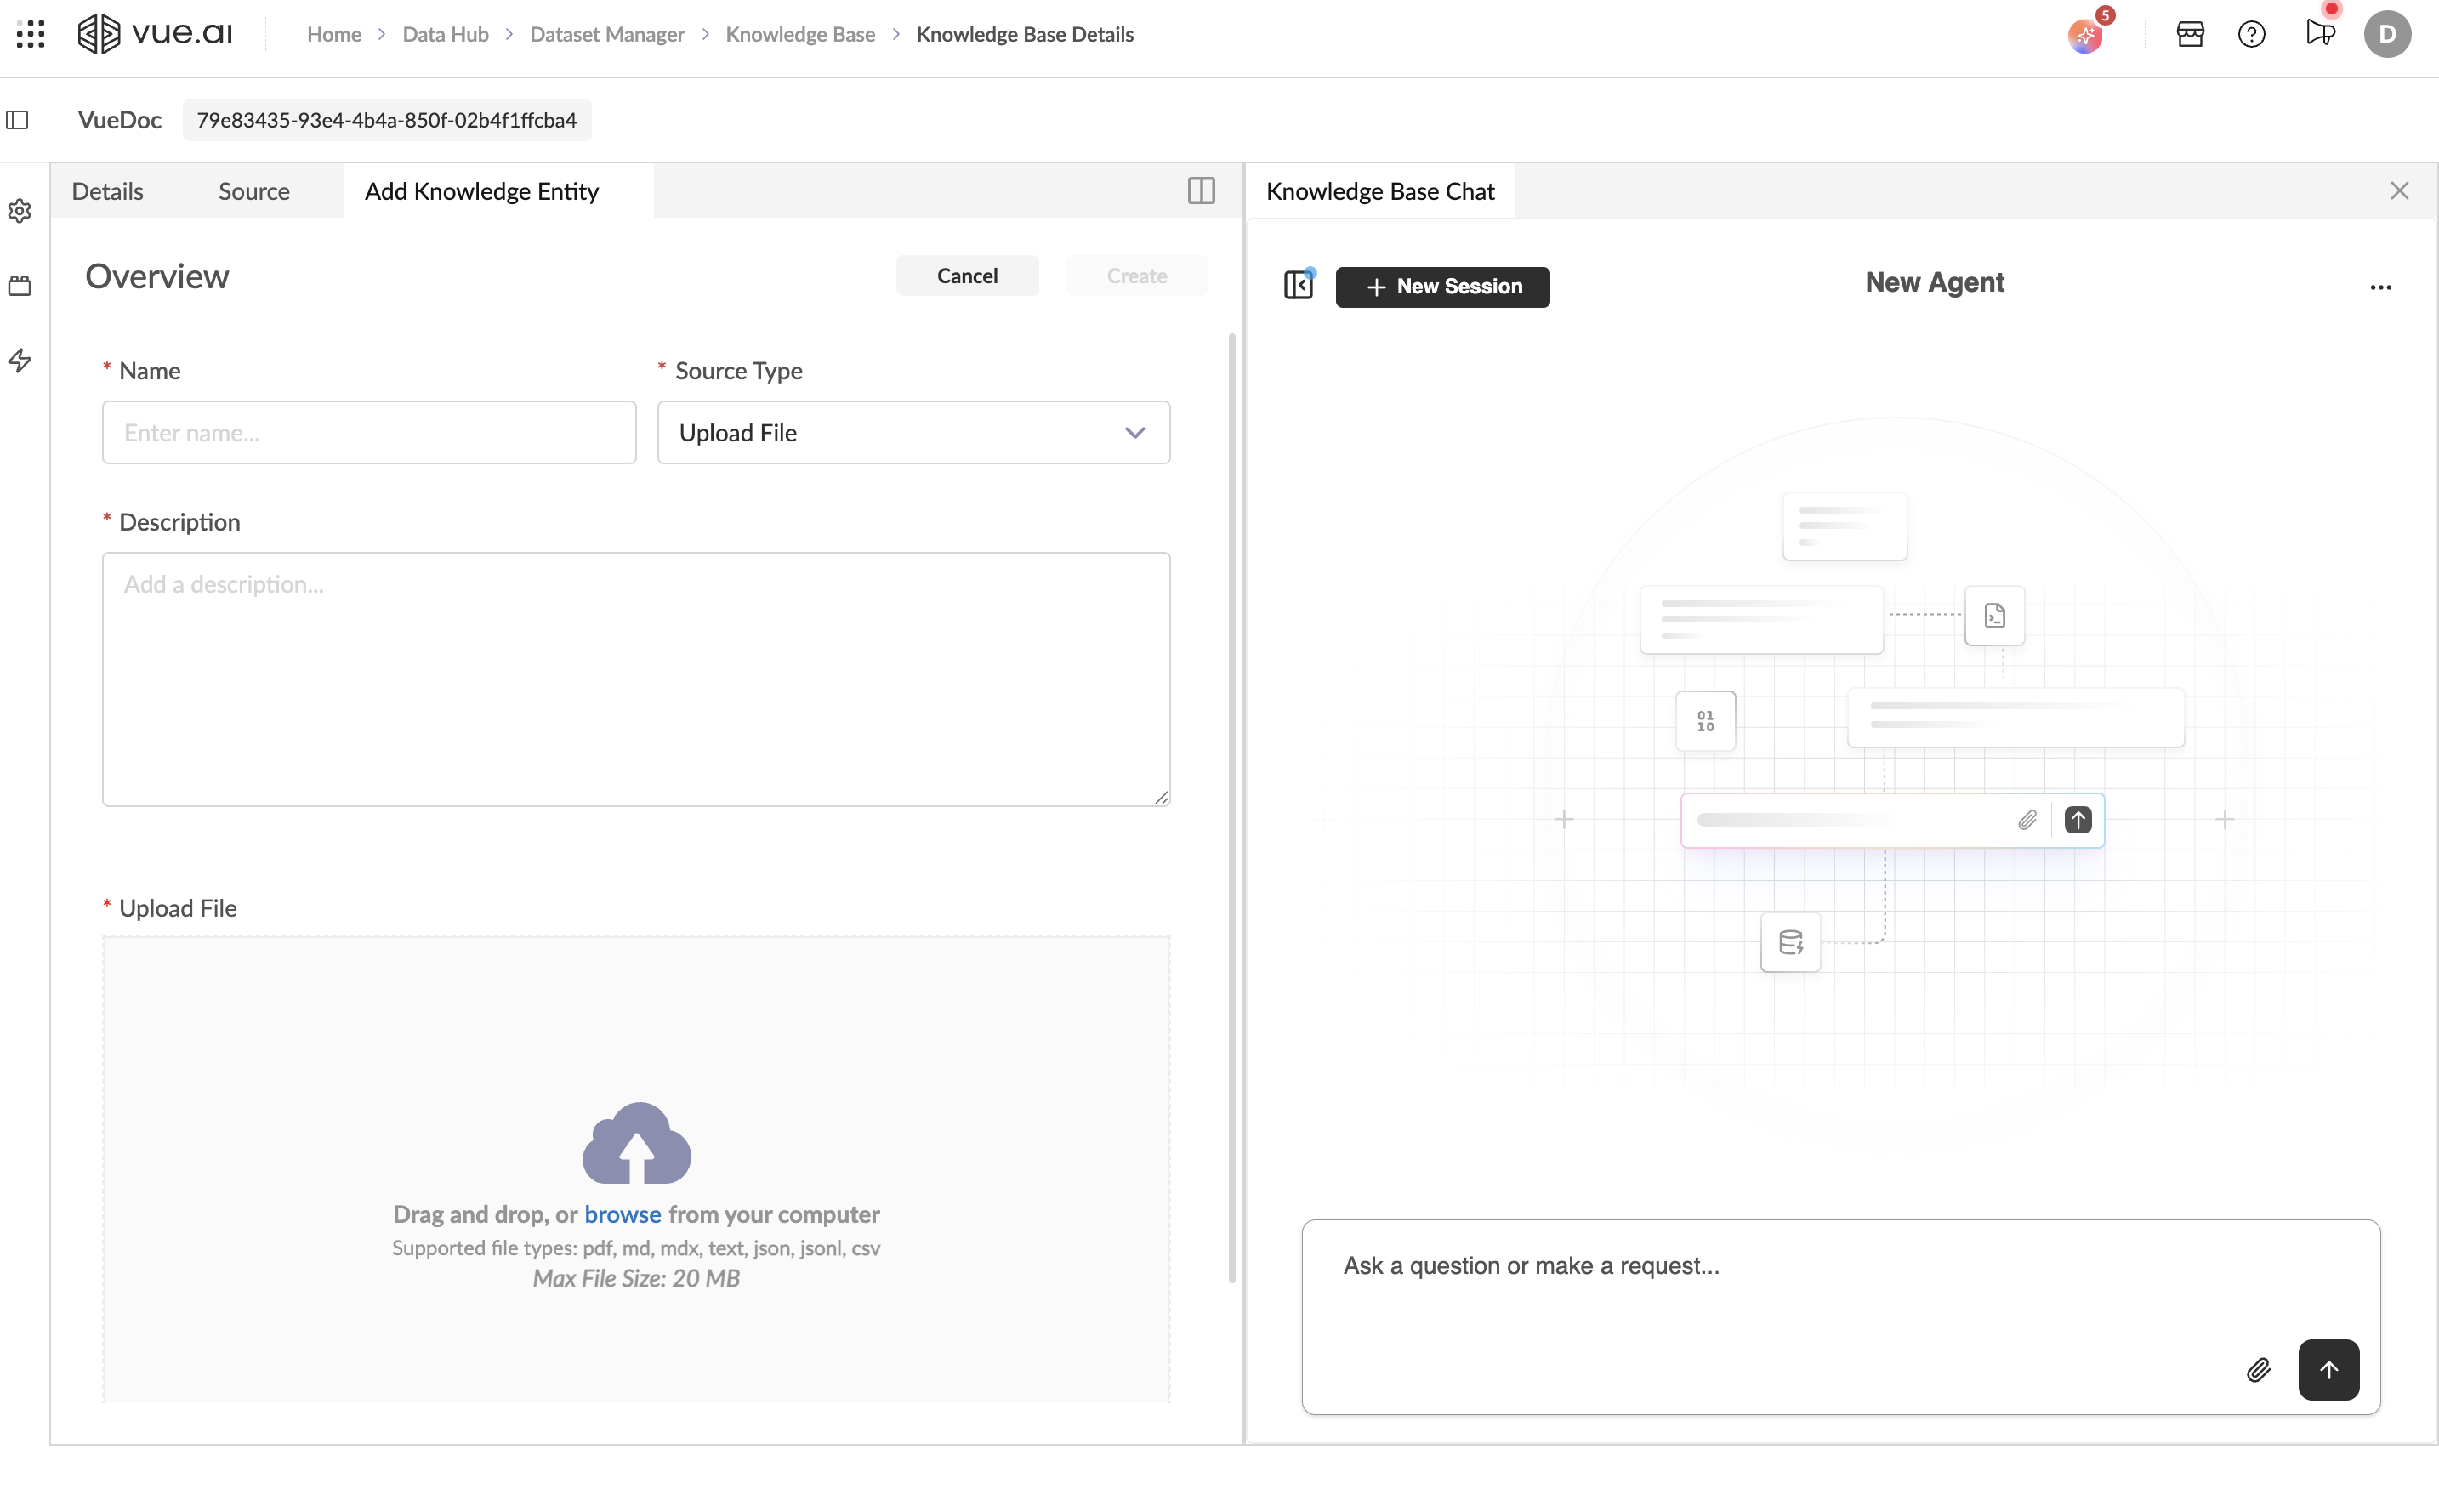This screenshot has height=1512, width=2439.
Task: Open the announcements flag icon
Action: tap(2320, 33)
